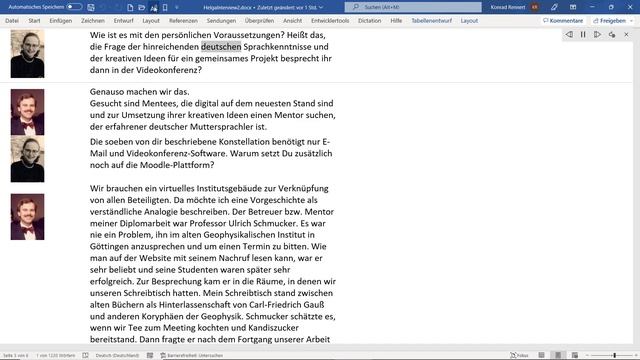
Task: Click the touch/mouse mode phone icon
Action: point(165,7)
